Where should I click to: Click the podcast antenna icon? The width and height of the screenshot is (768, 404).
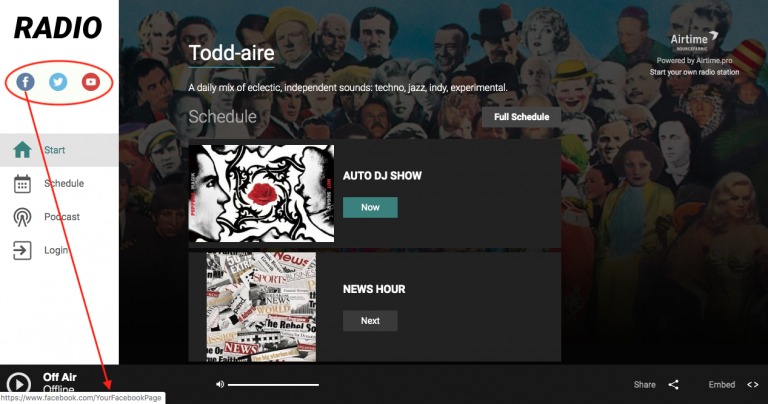coord(22,217)
